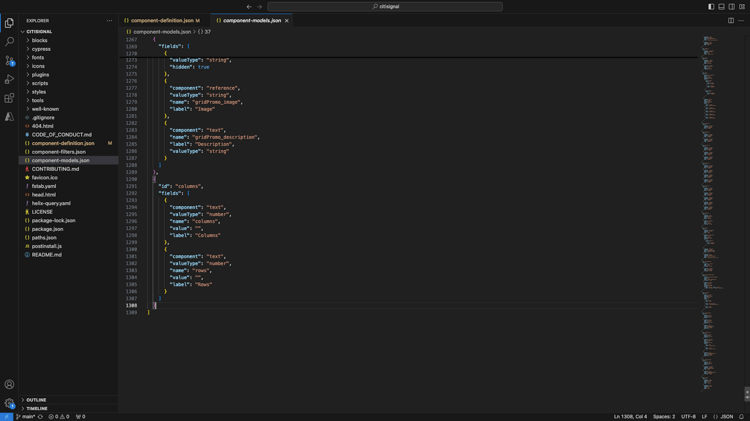
Task: Expand the OUTLINE section
Action: coord(36,400)
